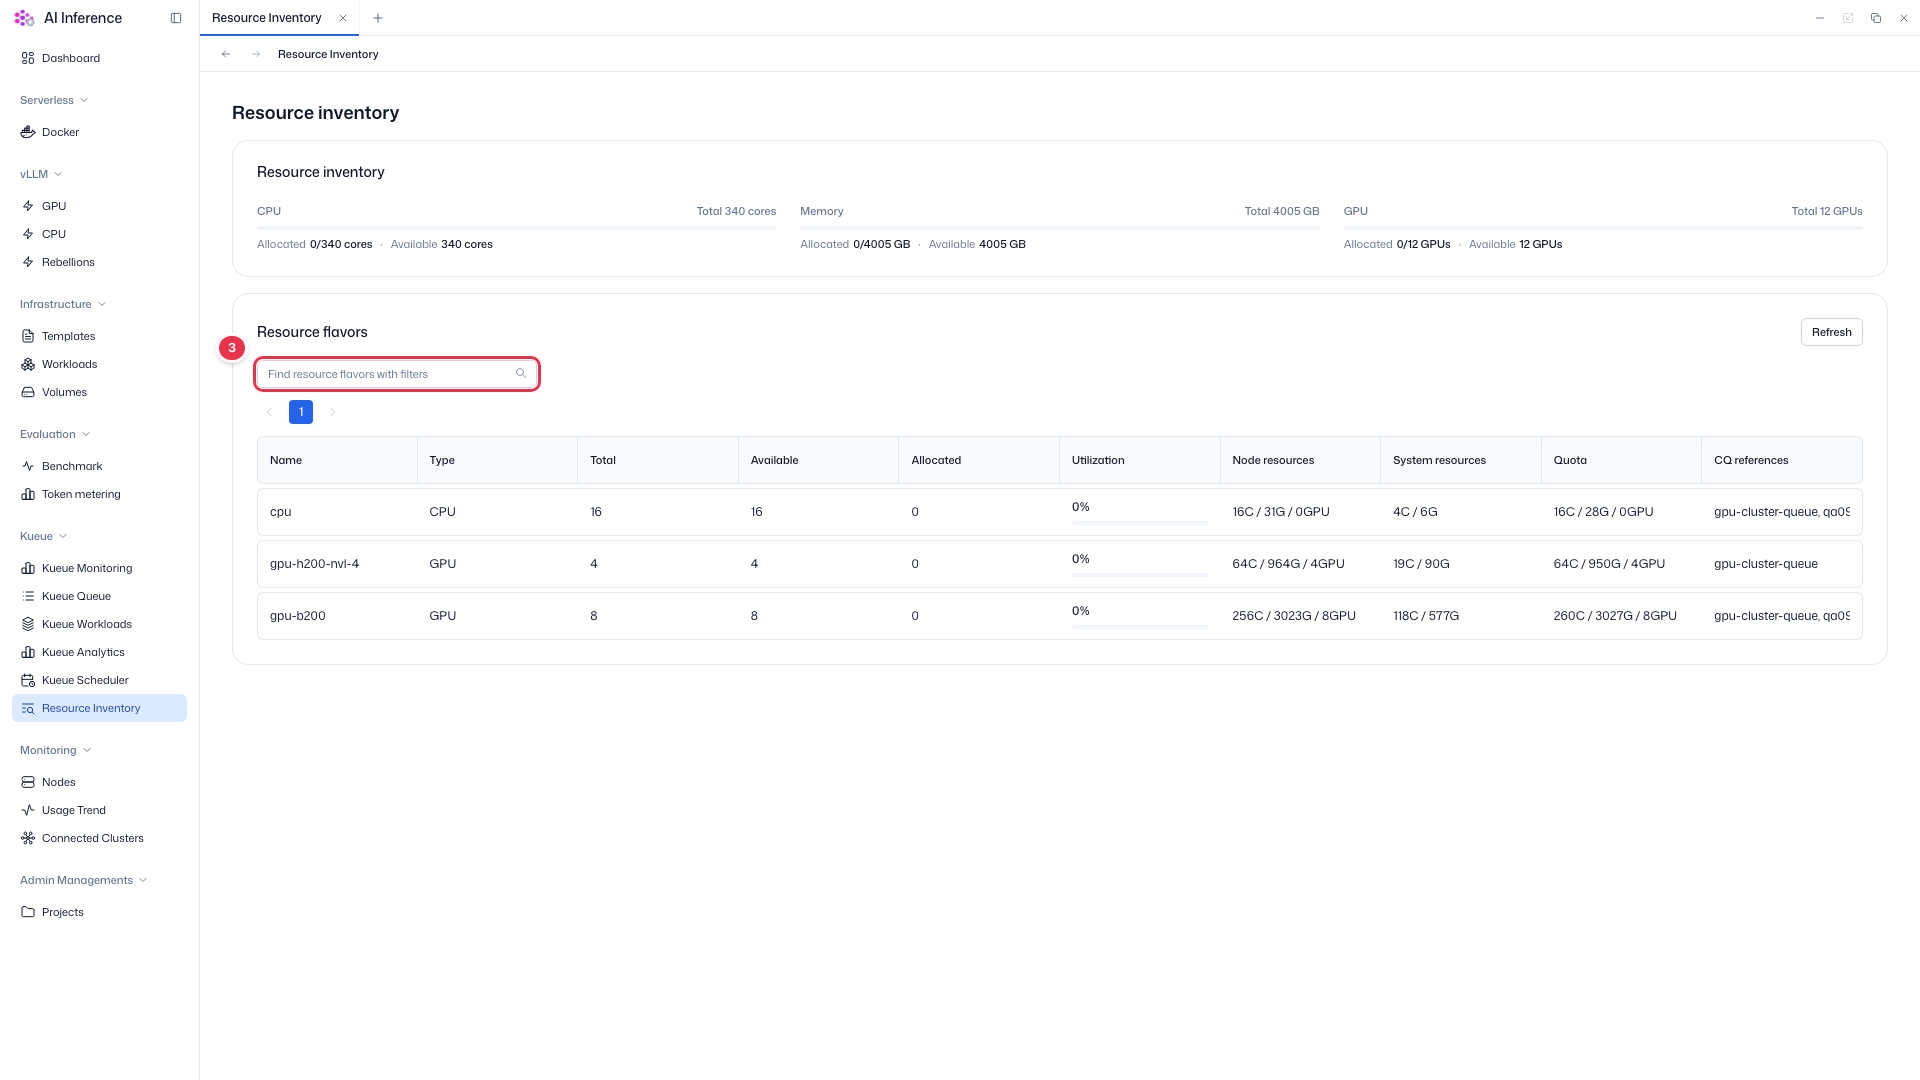Screen dimensions: 1920x1080
Task: Collapse the vLLM section
Action: [x=41, y=174]
